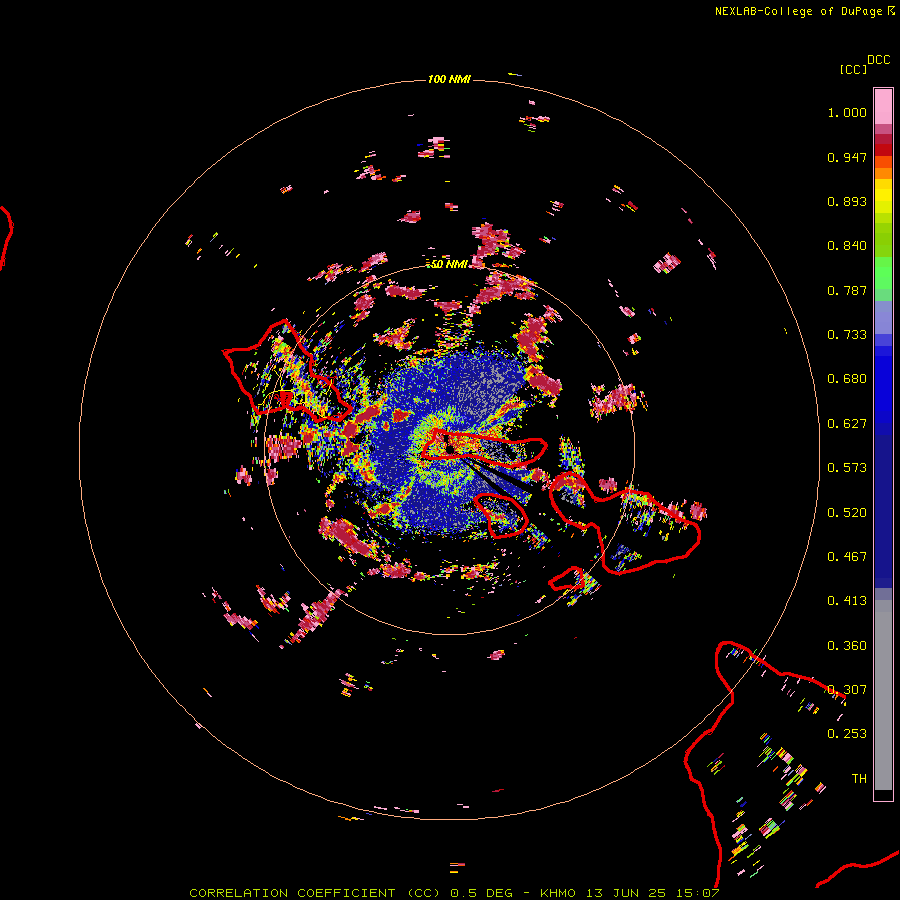Click the 50 NMI range ring label

point(449,264)
